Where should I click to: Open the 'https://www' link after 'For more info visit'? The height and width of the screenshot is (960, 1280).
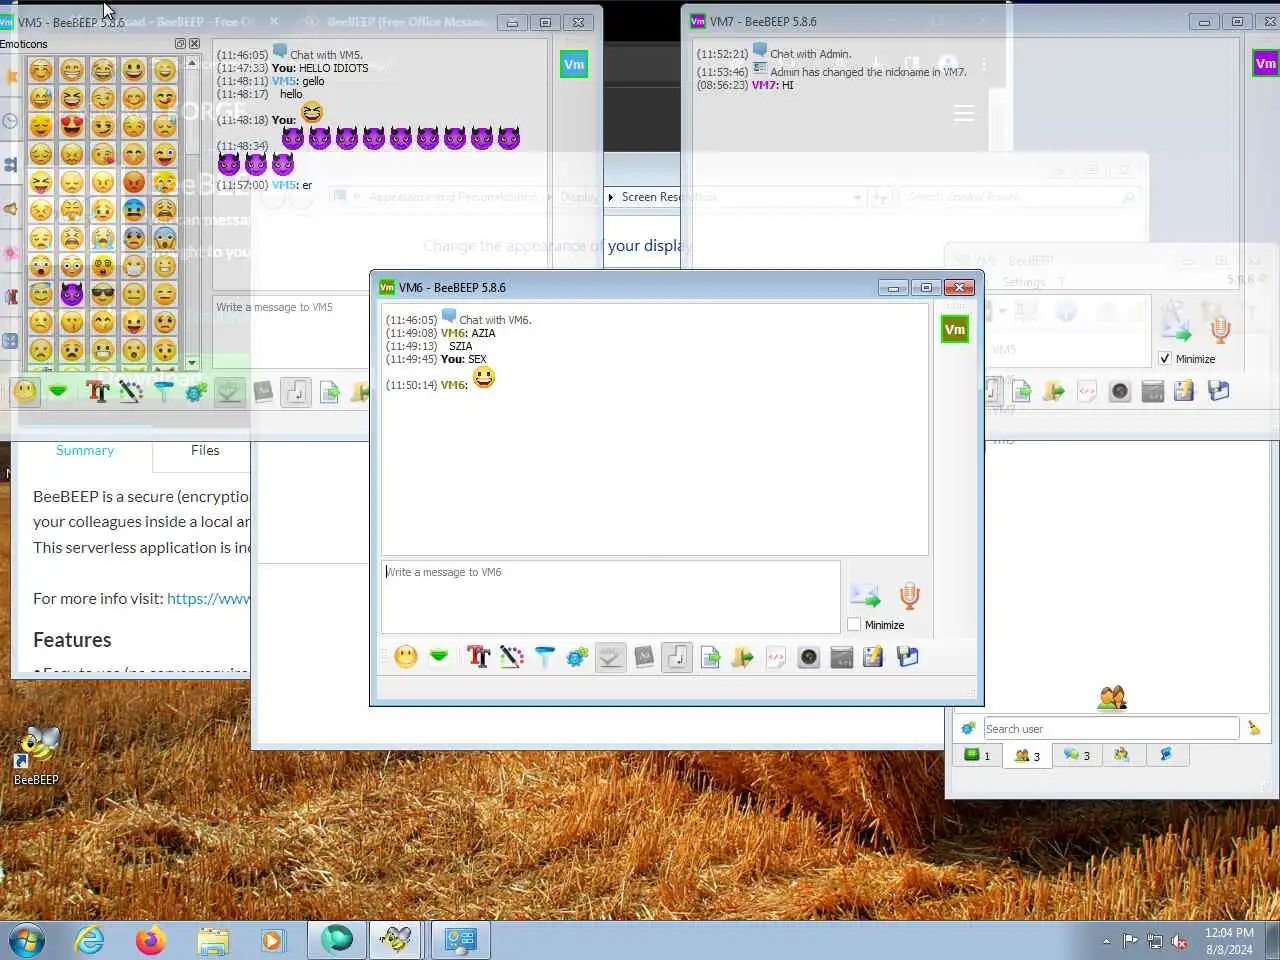[x=208, y=598]
